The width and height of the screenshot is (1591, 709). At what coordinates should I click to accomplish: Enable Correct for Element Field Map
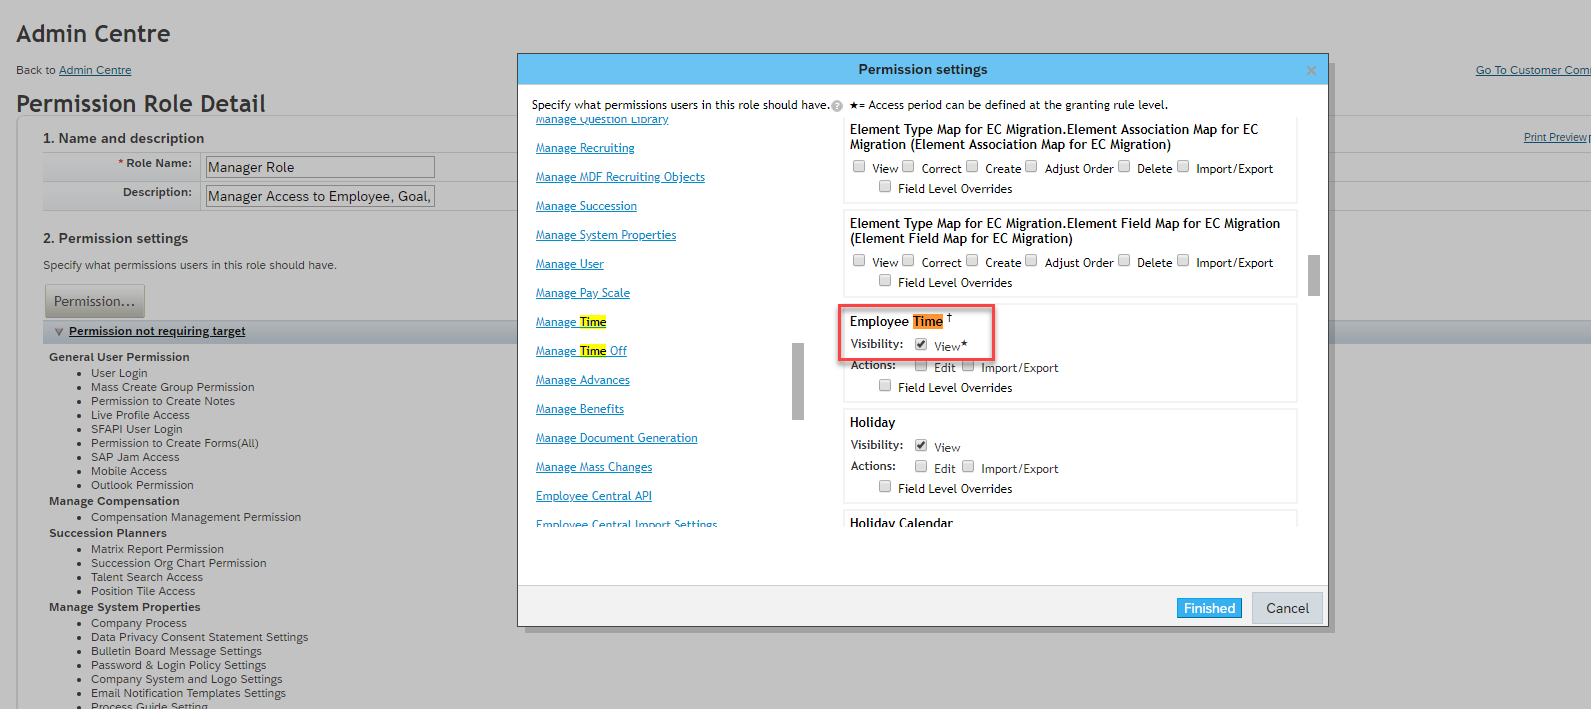coord(908,261)
